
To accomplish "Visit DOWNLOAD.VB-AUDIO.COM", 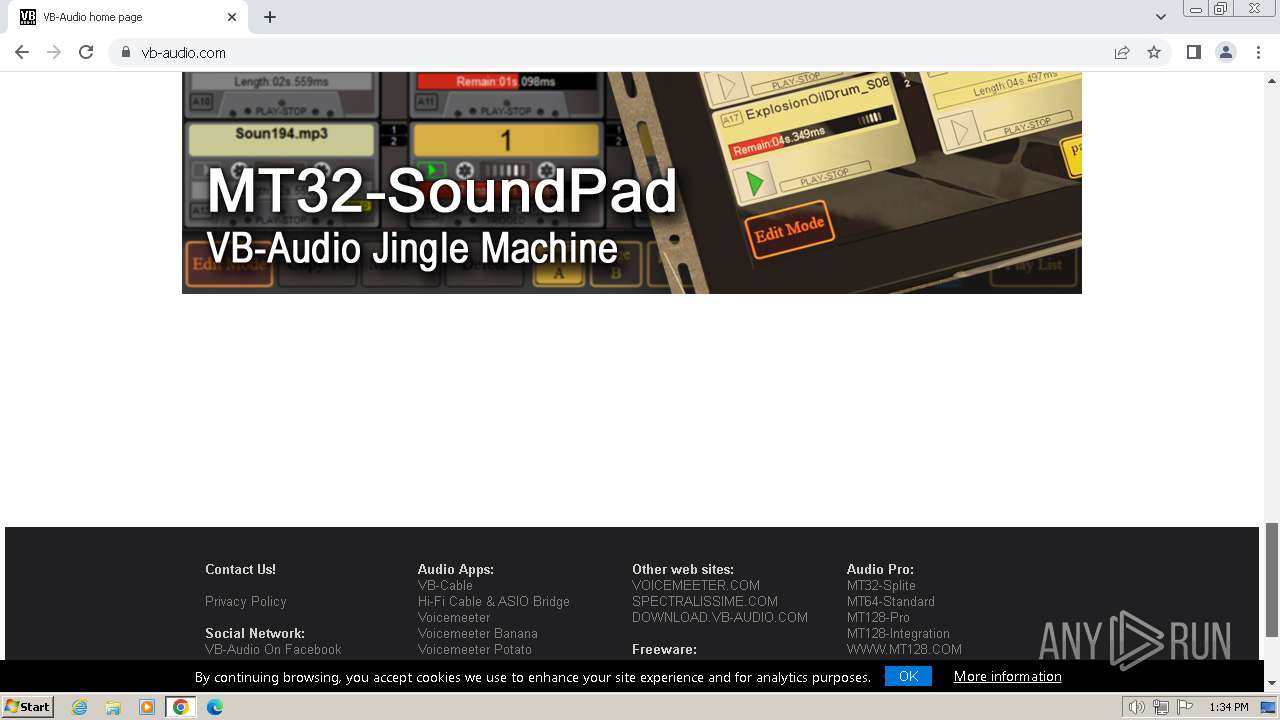I will pos(720,617).
